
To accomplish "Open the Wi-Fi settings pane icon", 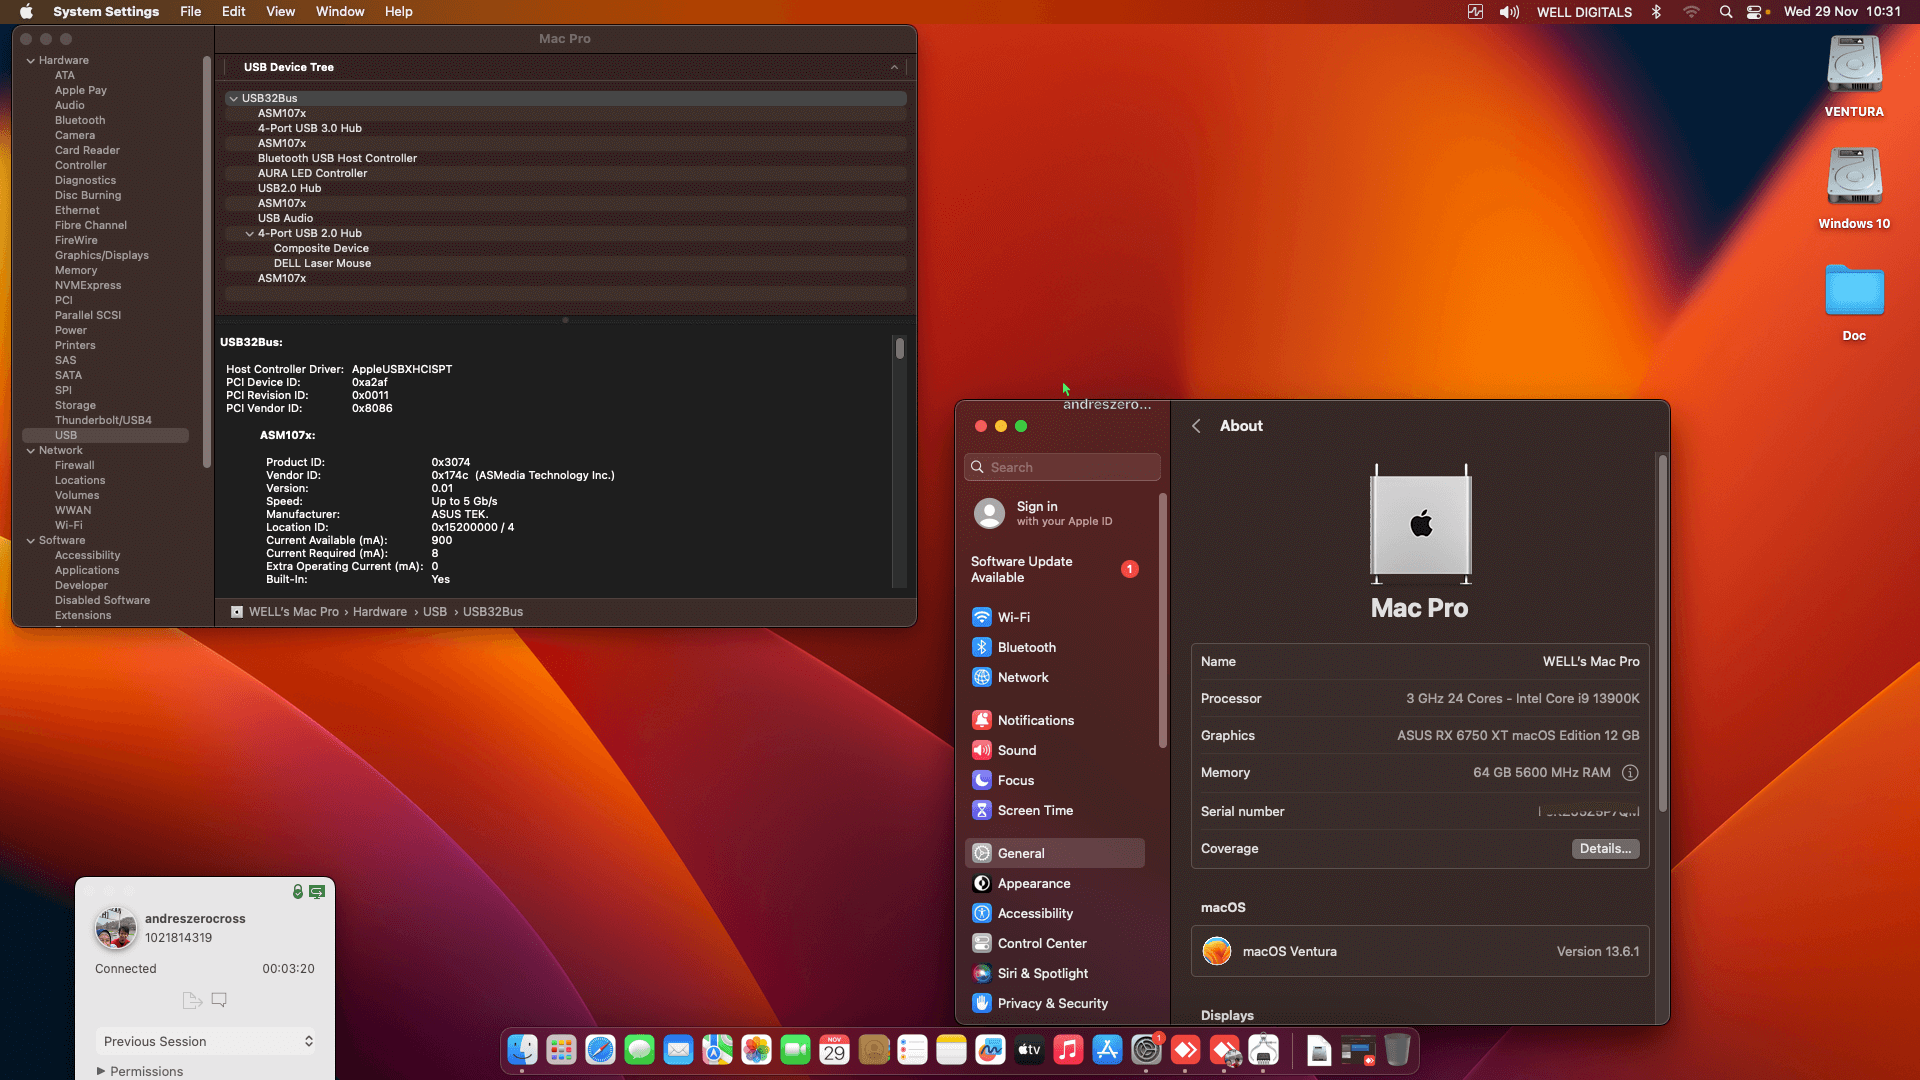I will click(x=982, y=618).
